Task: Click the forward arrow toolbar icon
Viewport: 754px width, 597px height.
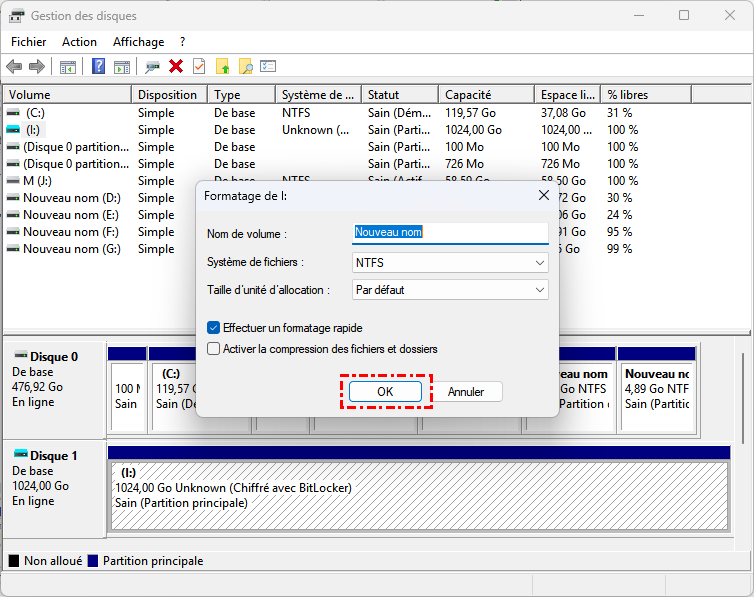Action: pos(37,67)
